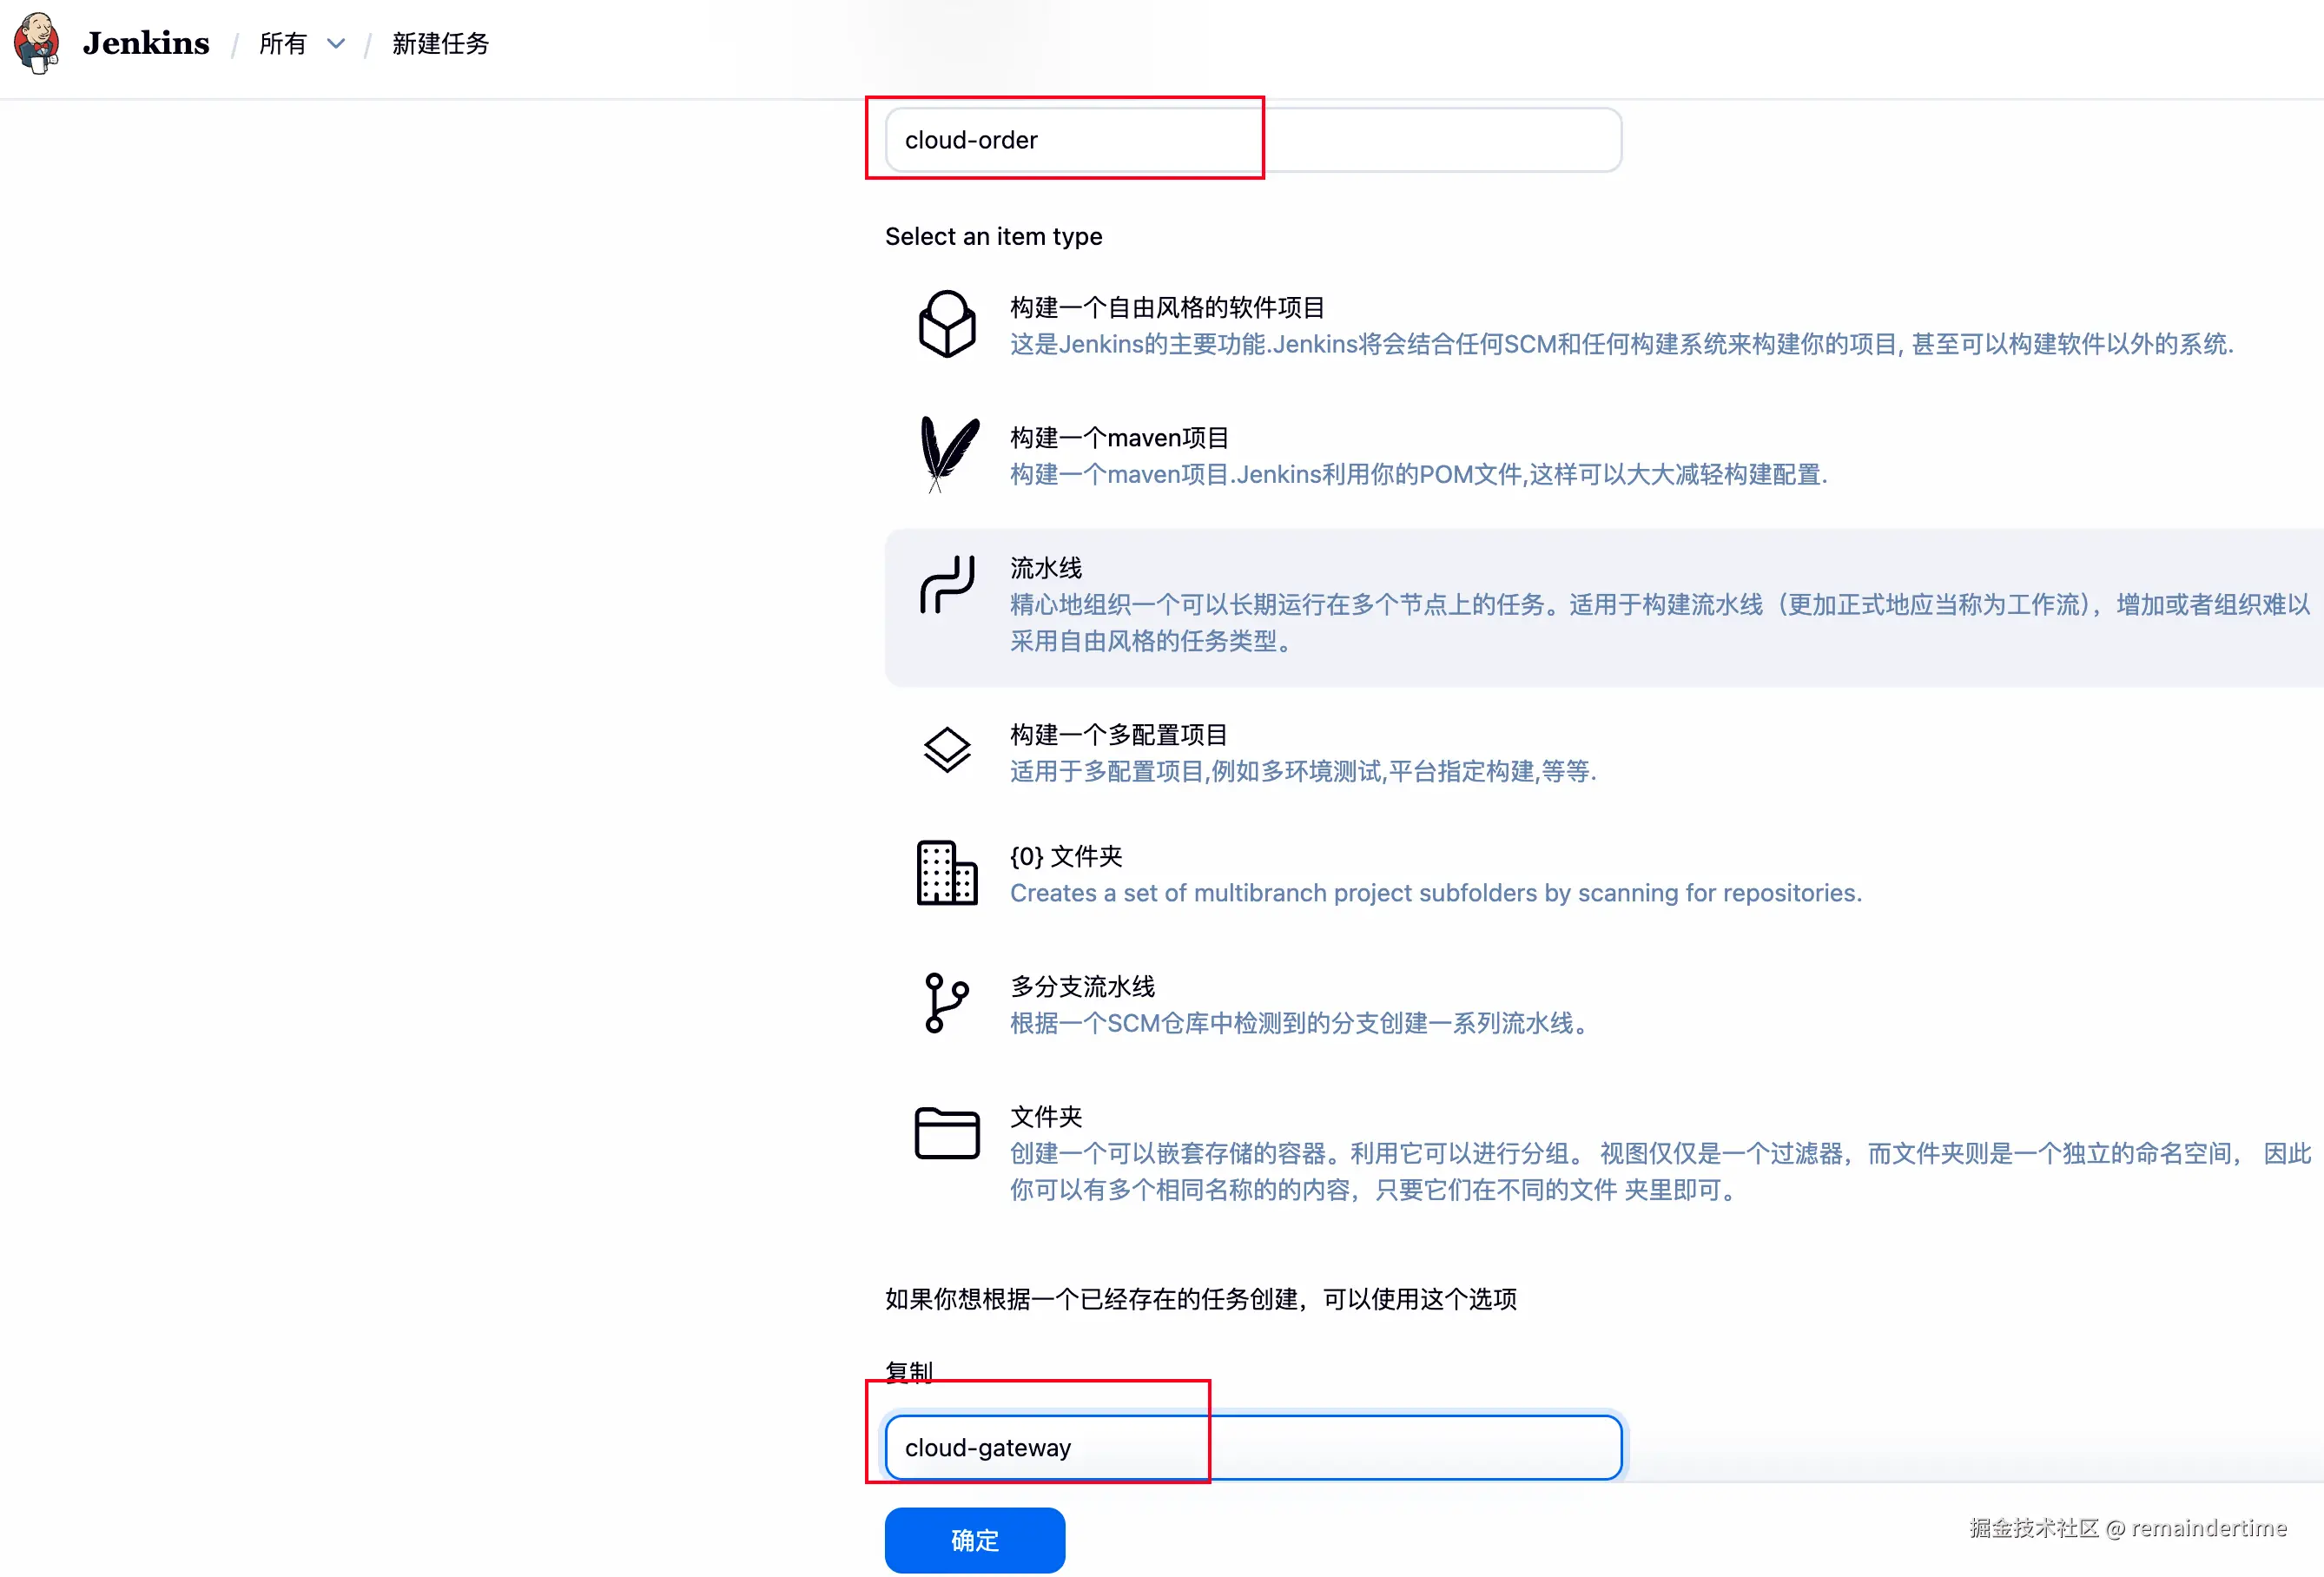Focus the cloud-gateway copy-from field
This screenshot has width=2324, height=1577.
pos(1252,1447)
